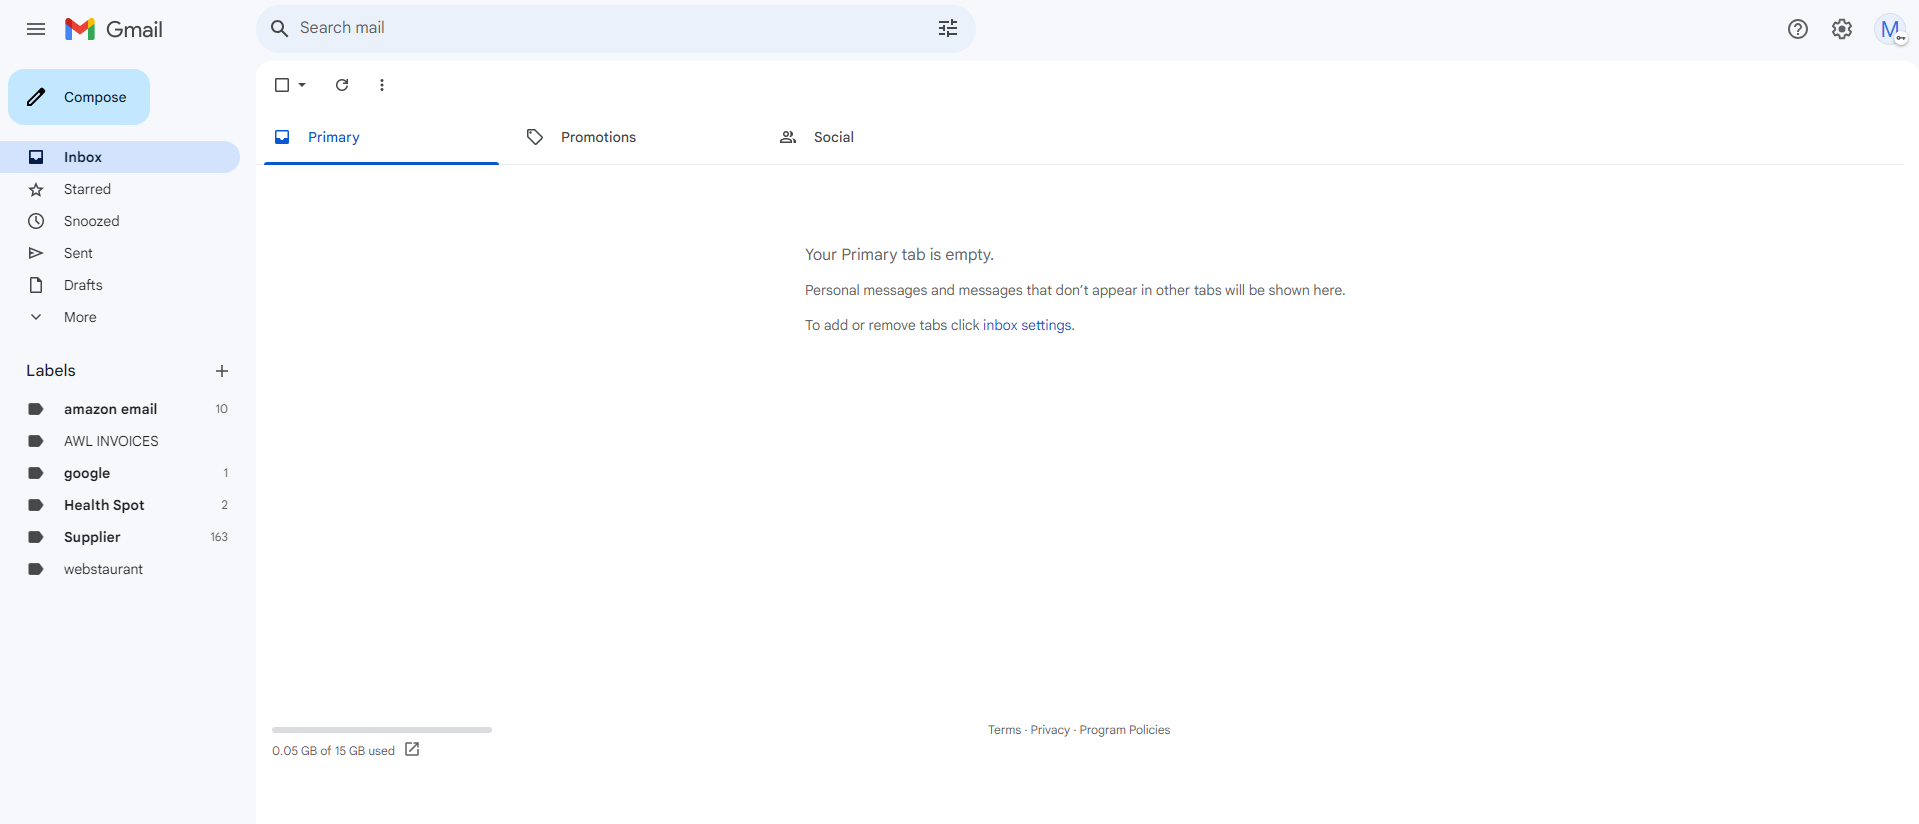Open storage management external link icon
This screenshot has width=1919, height=824.
(412, 749)
